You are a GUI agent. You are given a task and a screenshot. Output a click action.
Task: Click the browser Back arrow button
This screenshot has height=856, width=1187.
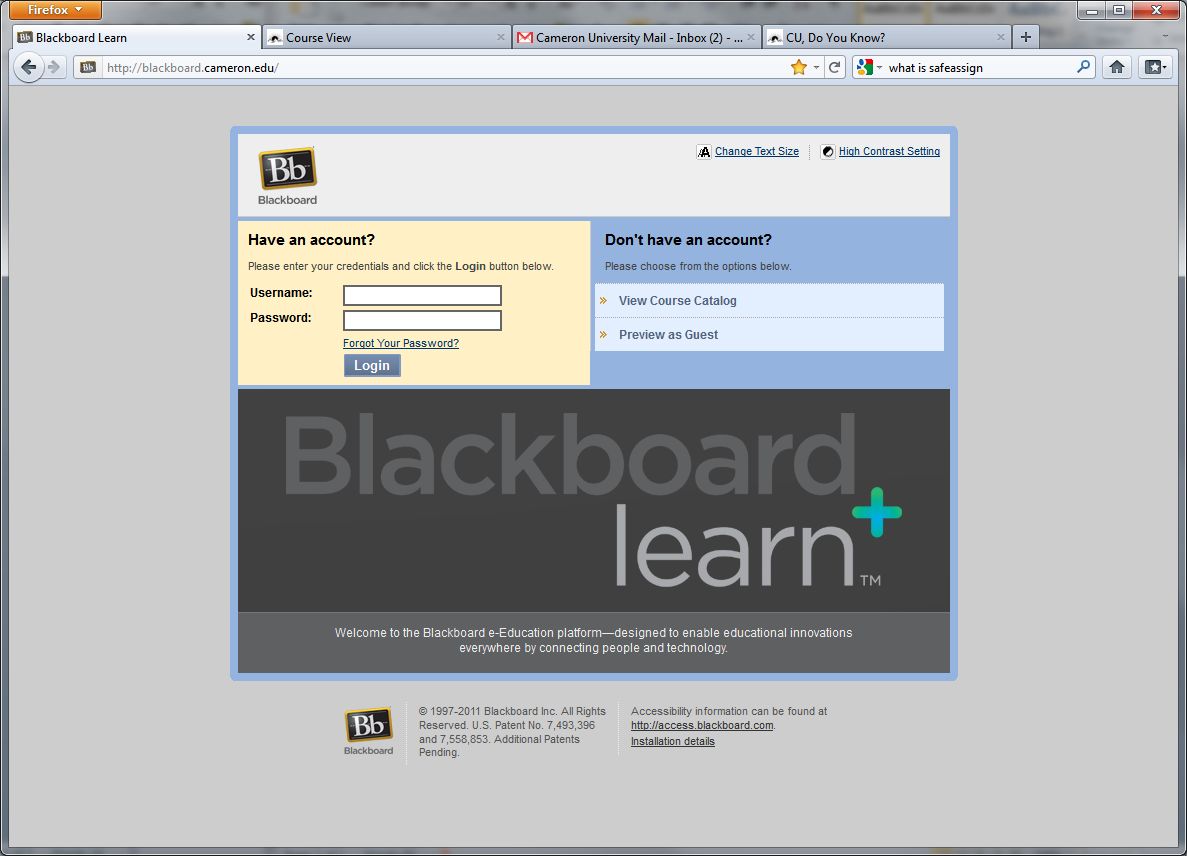[x=29, y=67]
